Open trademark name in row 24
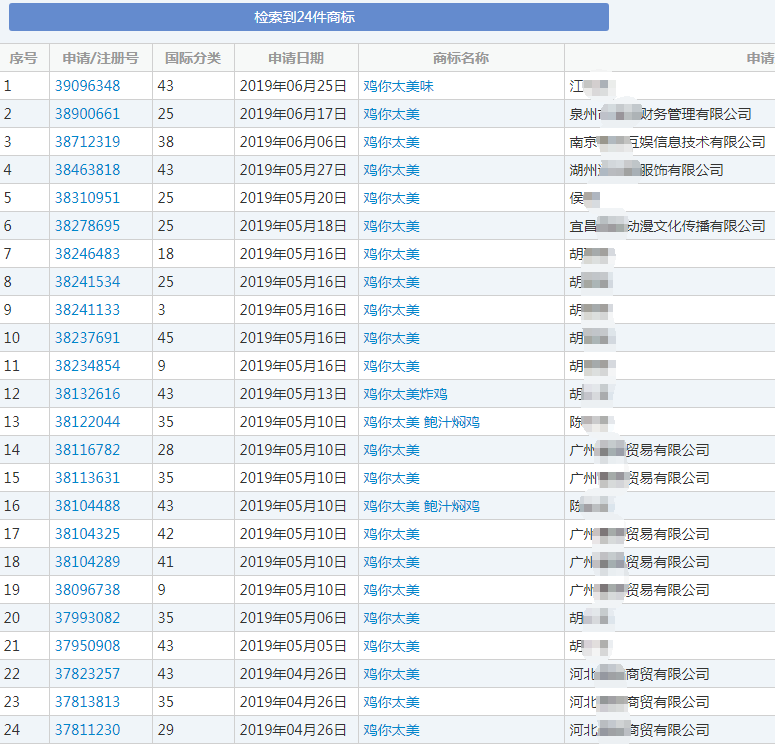This screenshot has width=775, height=746. 391,730
